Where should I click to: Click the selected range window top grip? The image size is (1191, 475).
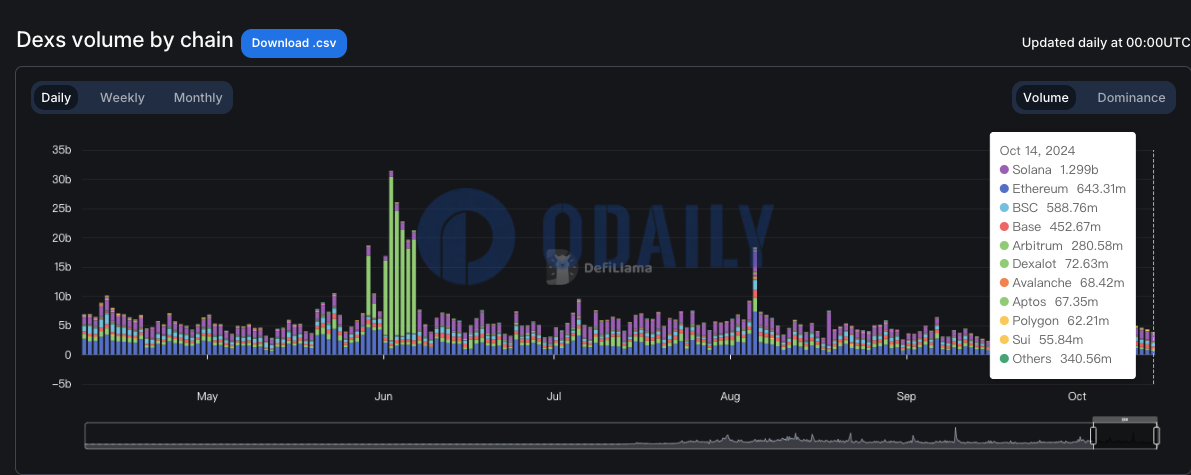1125,419
